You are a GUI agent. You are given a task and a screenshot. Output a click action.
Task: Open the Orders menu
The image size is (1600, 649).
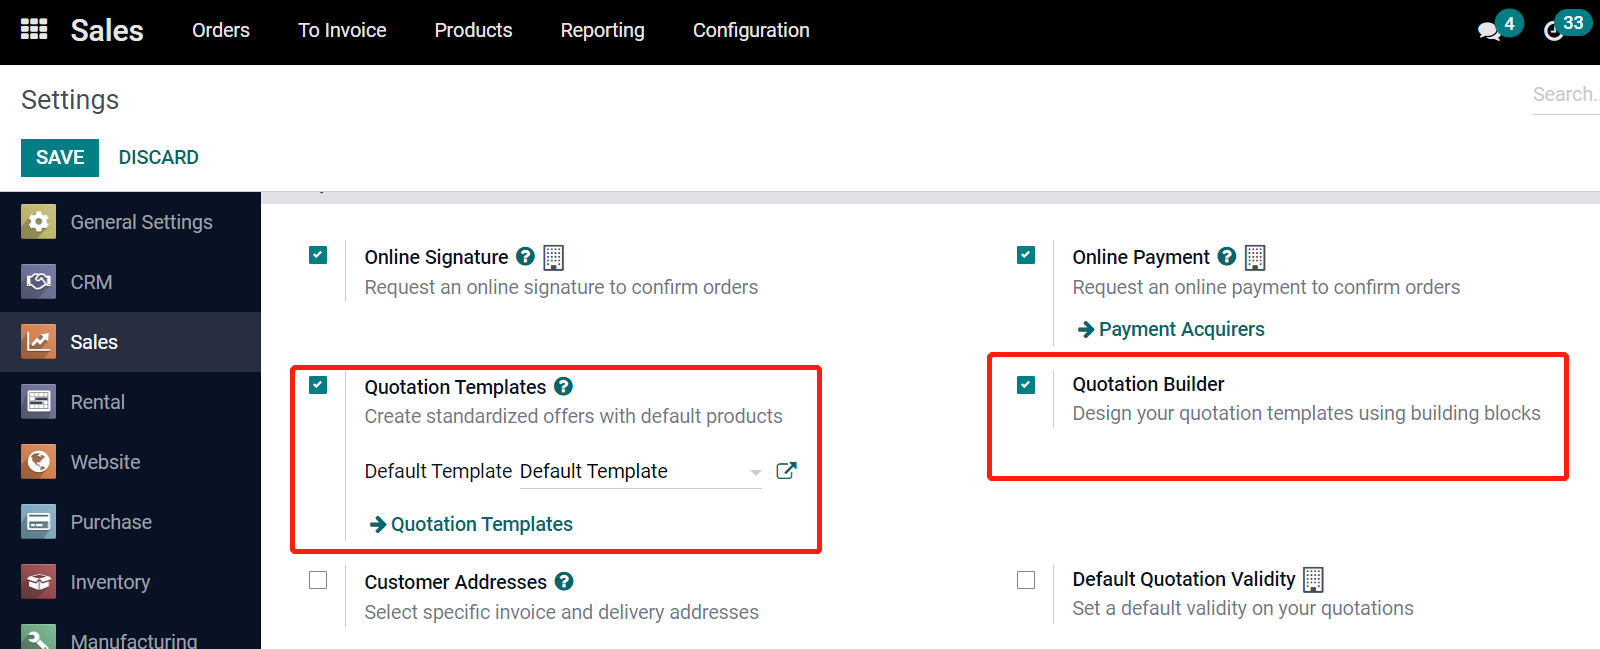click(221, 30)
